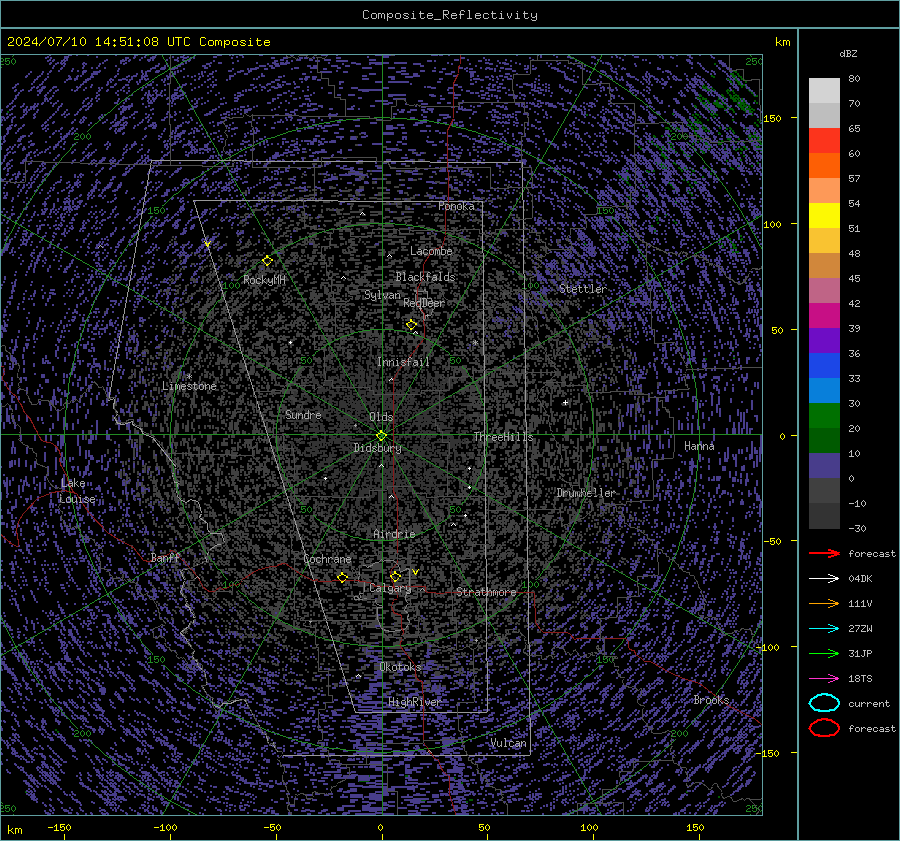
Task: Select the indigo 0-10 dBZ swatch
Action: click(x=824, y=466)
